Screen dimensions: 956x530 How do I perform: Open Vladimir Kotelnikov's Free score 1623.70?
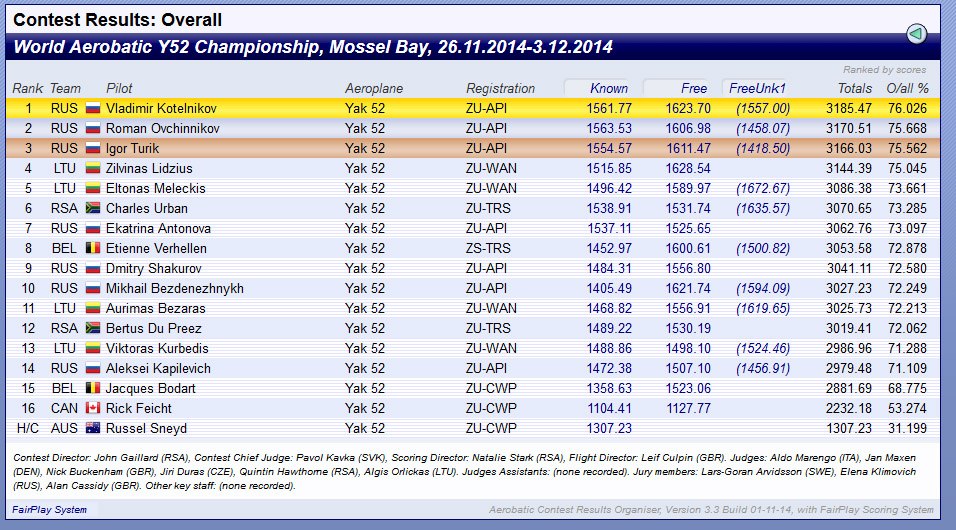pos(688,109)
